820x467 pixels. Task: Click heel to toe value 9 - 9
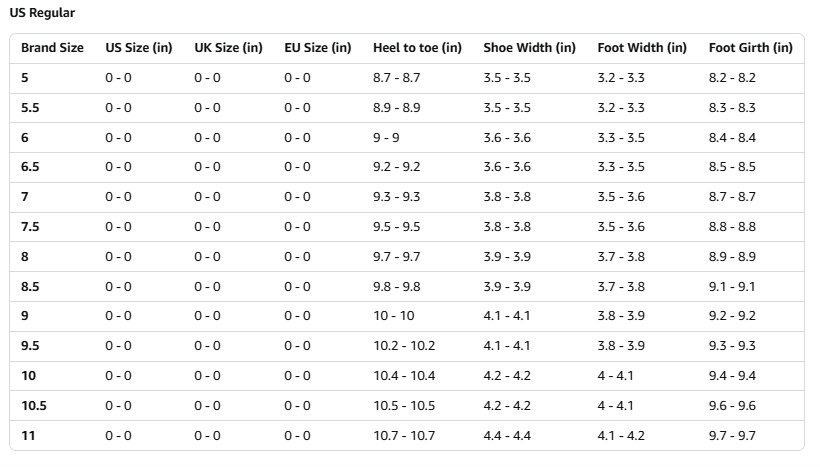(386, 138)
